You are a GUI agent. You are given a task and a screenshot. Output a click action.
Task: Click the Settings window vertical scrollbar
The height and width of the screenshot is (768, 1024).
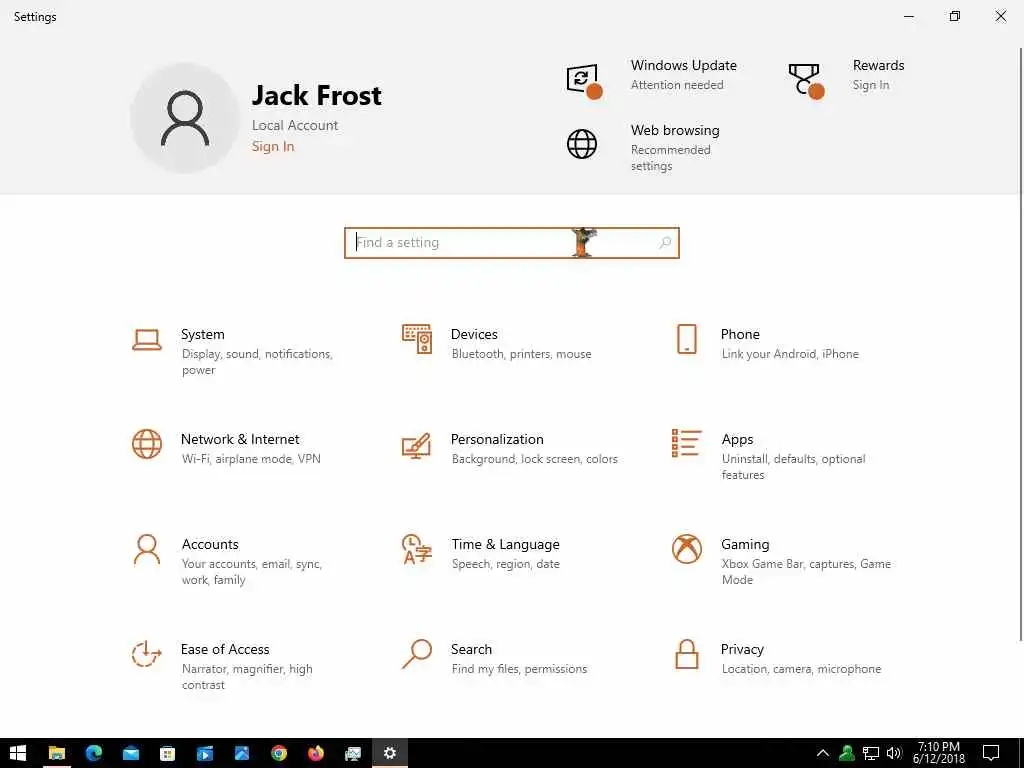coord(1020,344)
